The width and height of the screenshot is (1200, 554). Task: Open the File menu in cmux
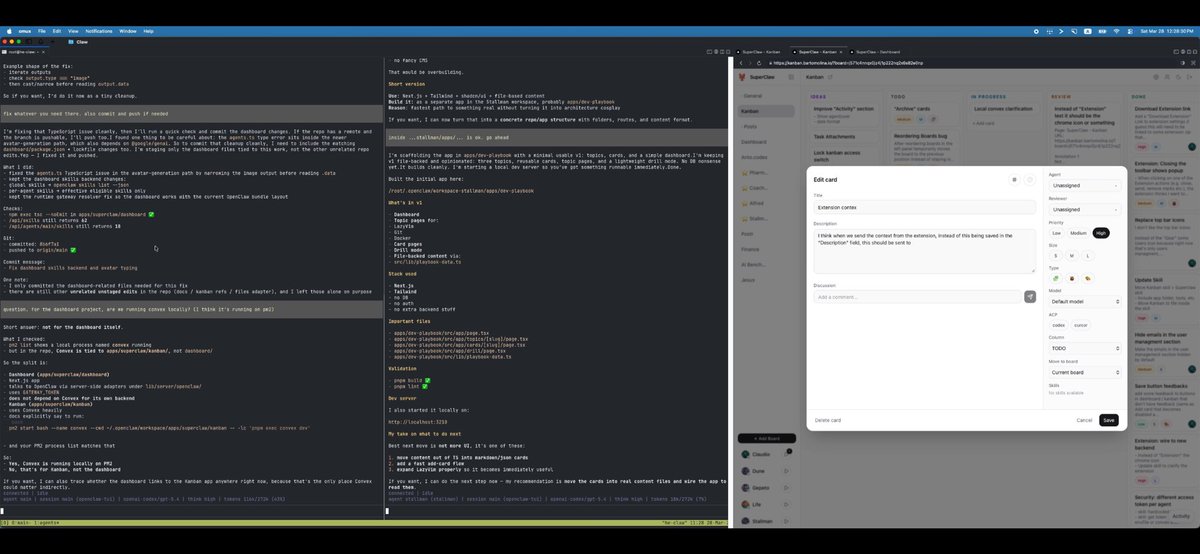click(42, 31)
